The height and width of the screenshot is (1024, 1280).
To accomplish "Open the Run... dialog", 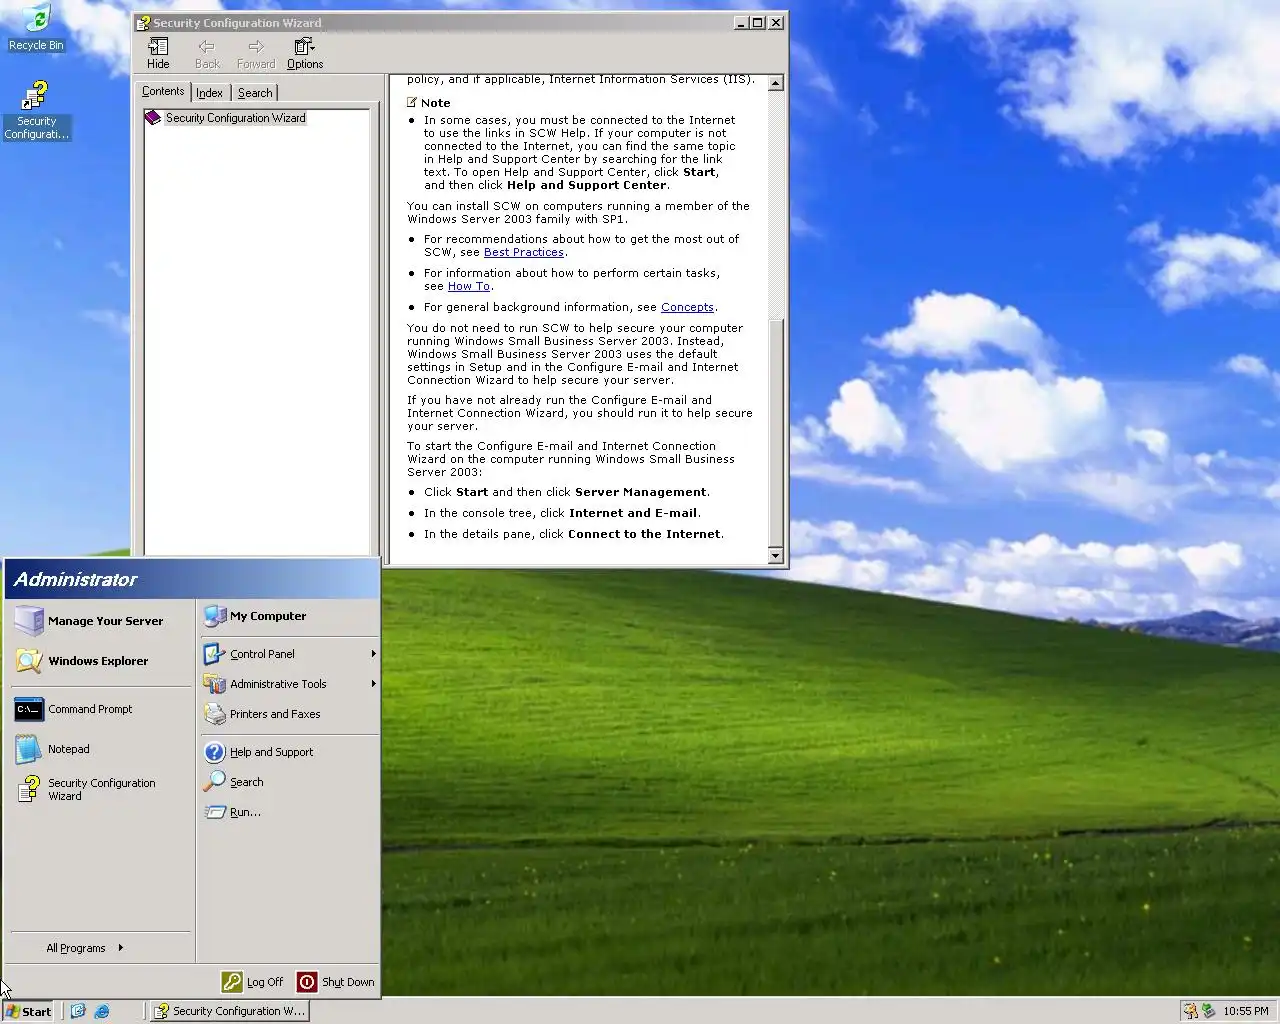I will point(289,812).
